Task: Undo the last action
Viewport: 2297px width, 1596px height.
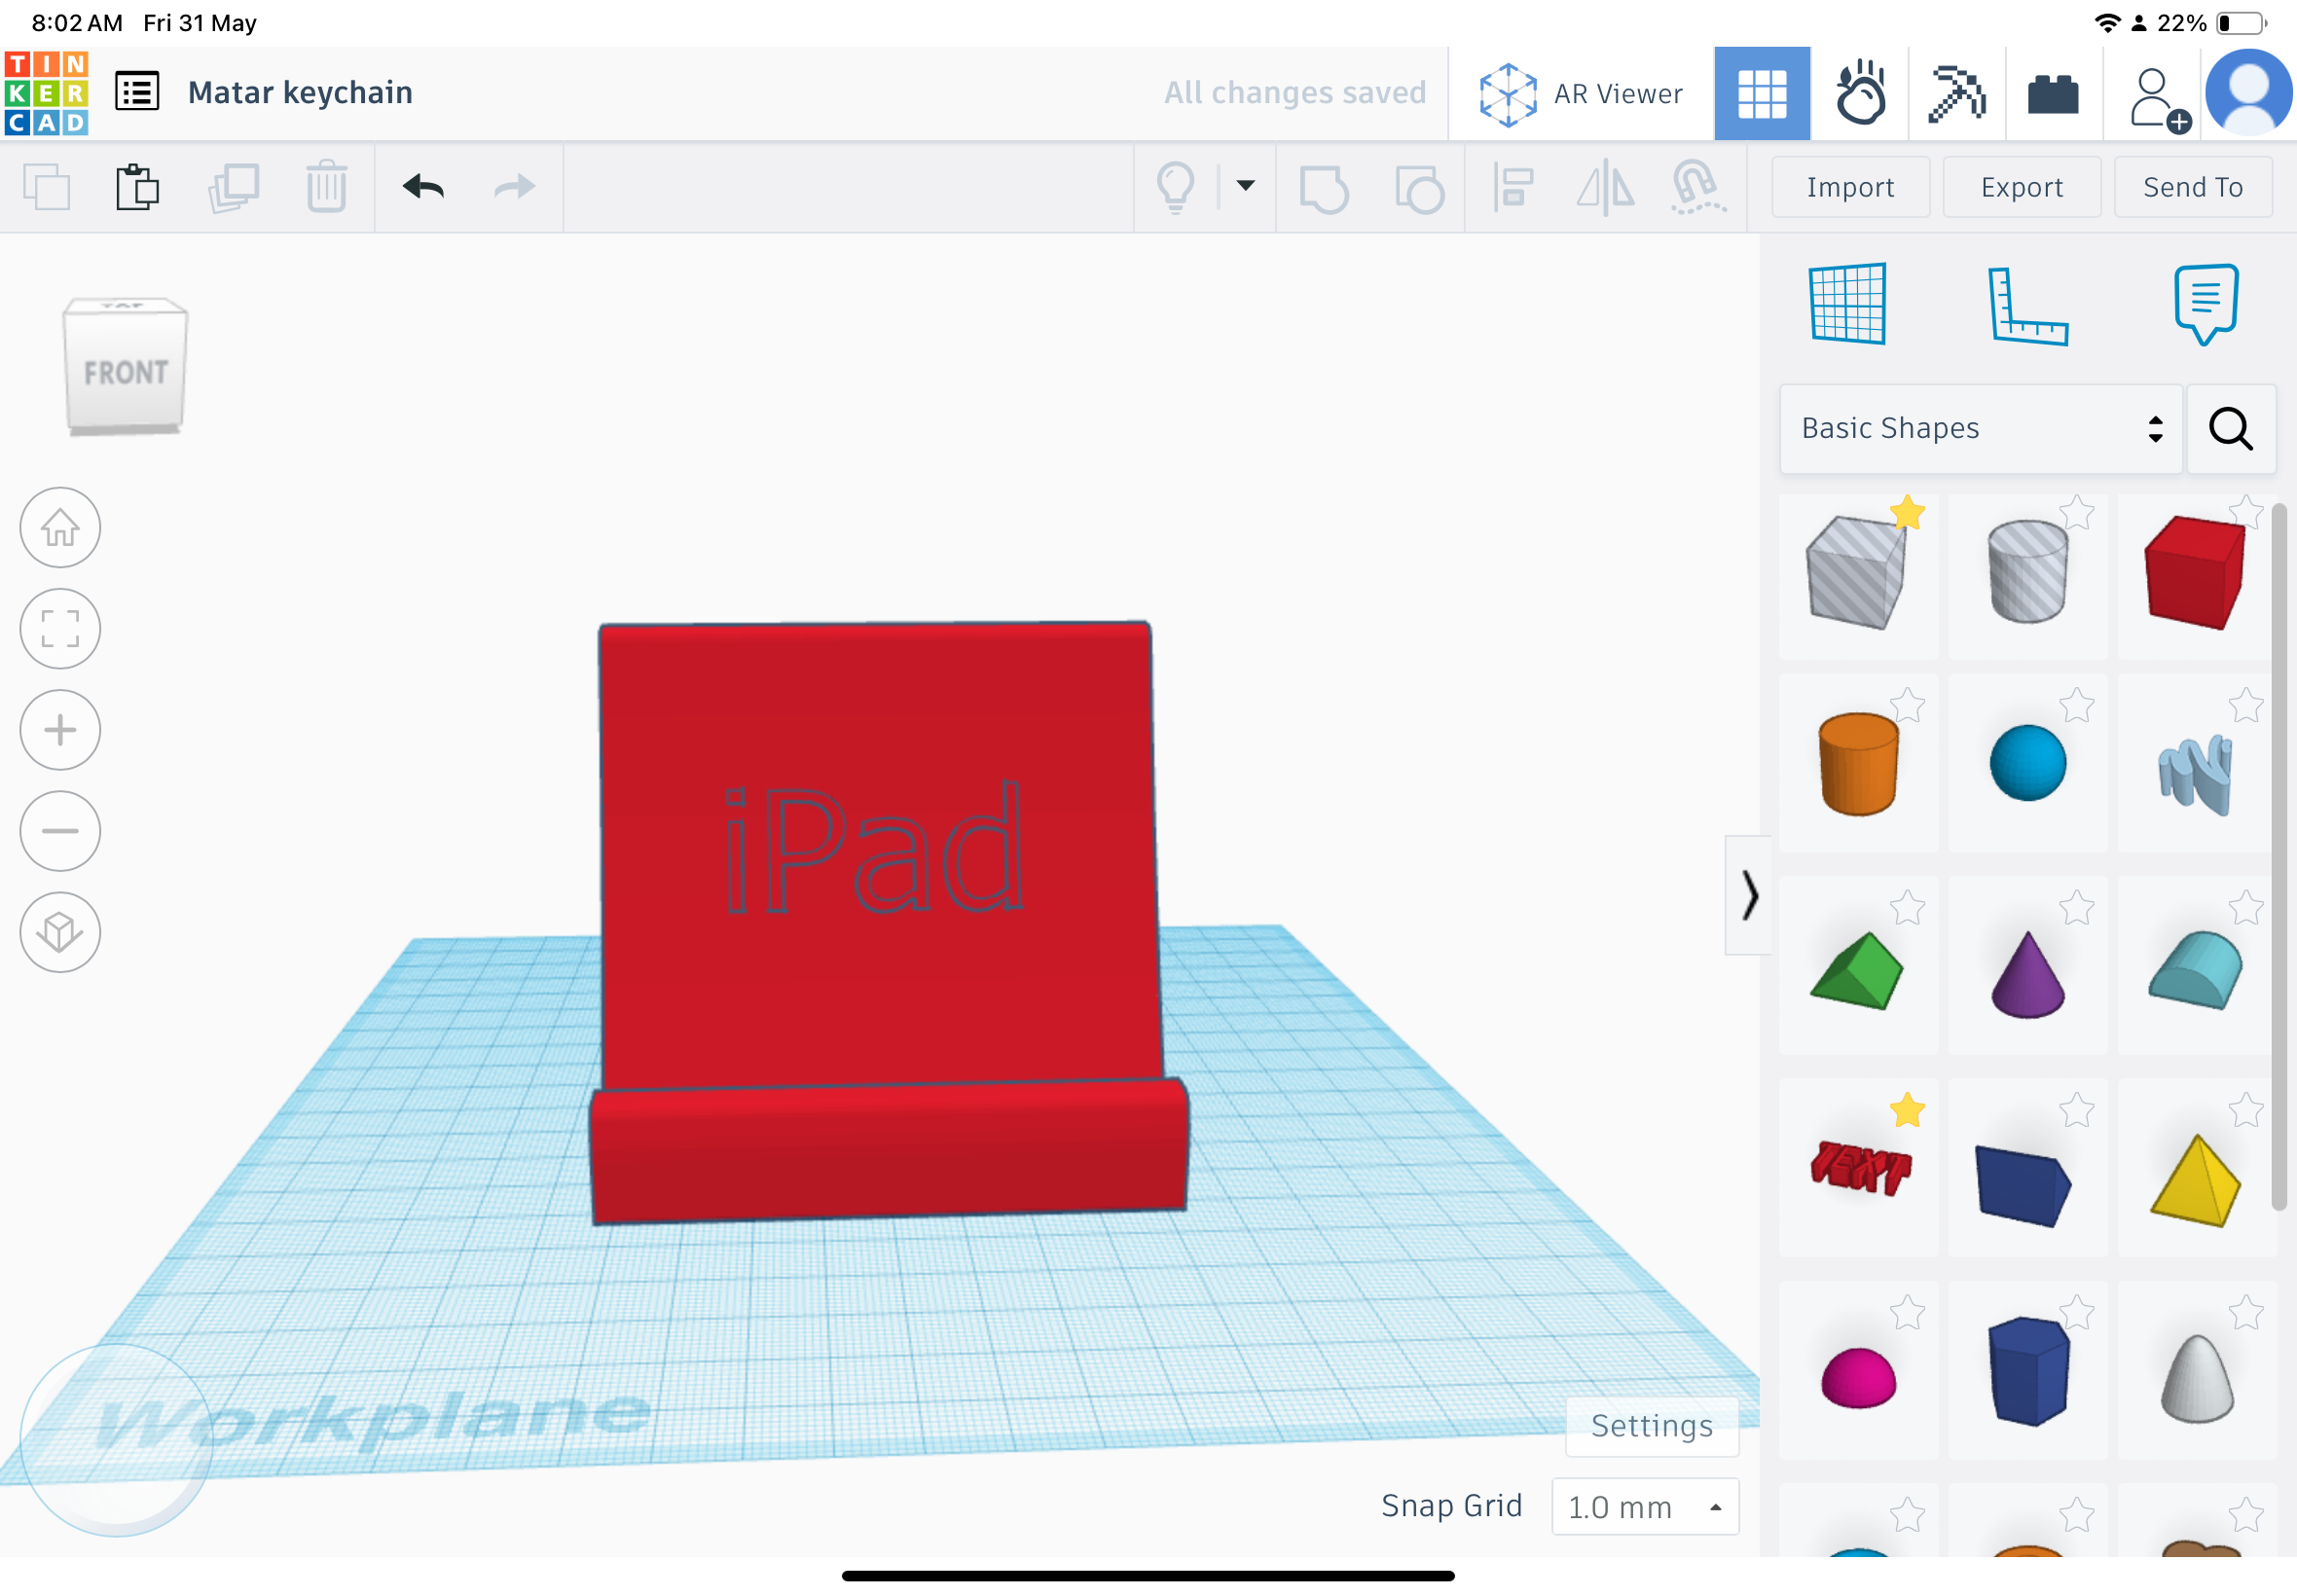Action: point(421,187)
